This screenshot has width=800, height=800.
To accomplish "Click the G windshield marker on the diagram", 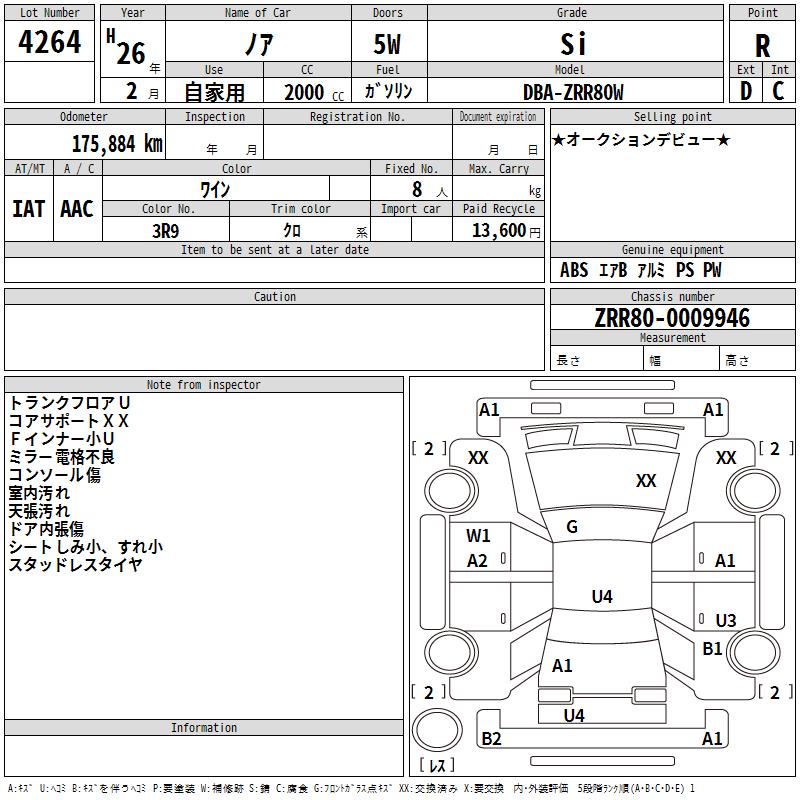I will (x=572, y=527).
